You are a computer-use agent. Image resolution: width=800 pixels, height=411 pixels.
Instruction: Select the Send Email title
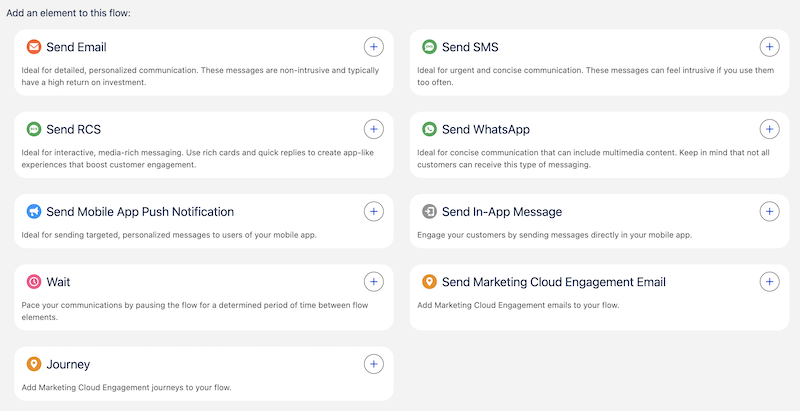tap(77, 47)
